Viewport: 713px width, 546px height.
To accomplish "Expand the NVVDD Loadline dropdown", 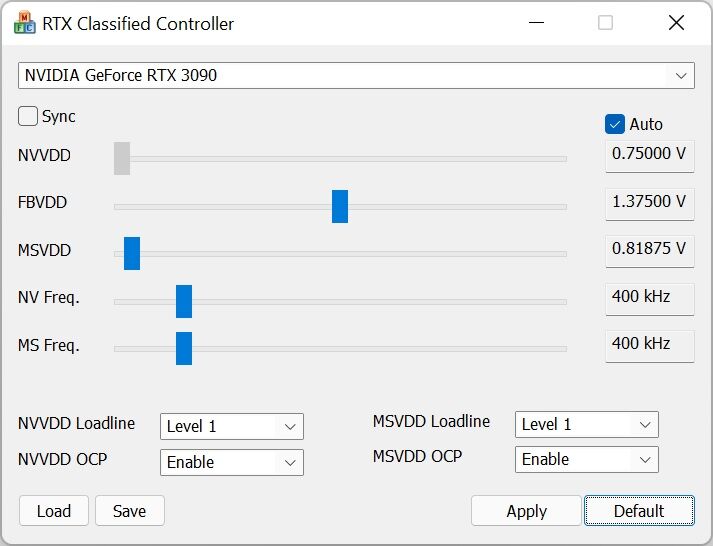I will click(x=232, y=426).
